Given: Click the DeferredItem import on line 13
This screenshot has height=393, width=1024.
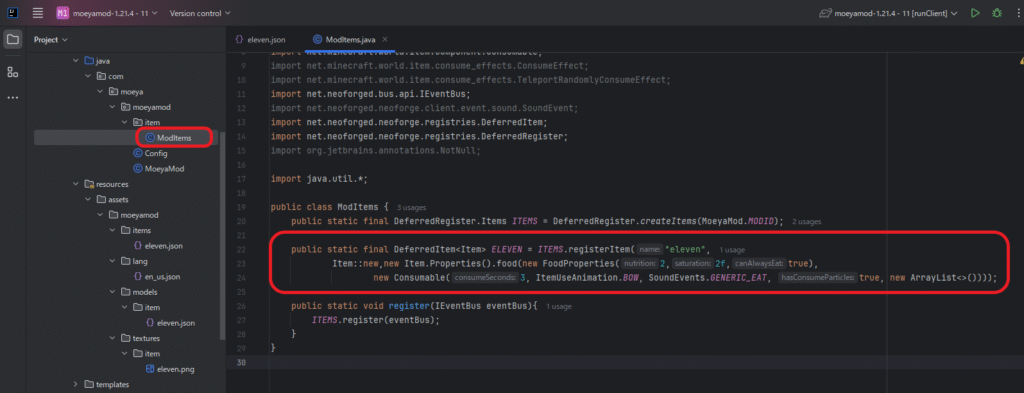Looking at the screenshot, I should point(408,122).
